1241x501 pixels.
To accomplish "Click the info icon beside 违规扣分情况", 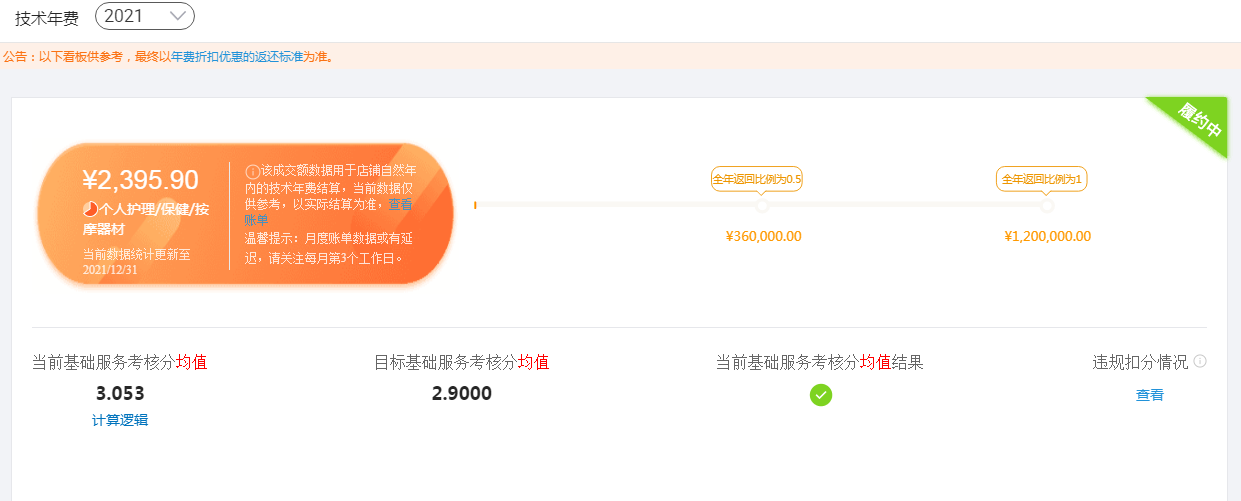I will point(1200,361).
